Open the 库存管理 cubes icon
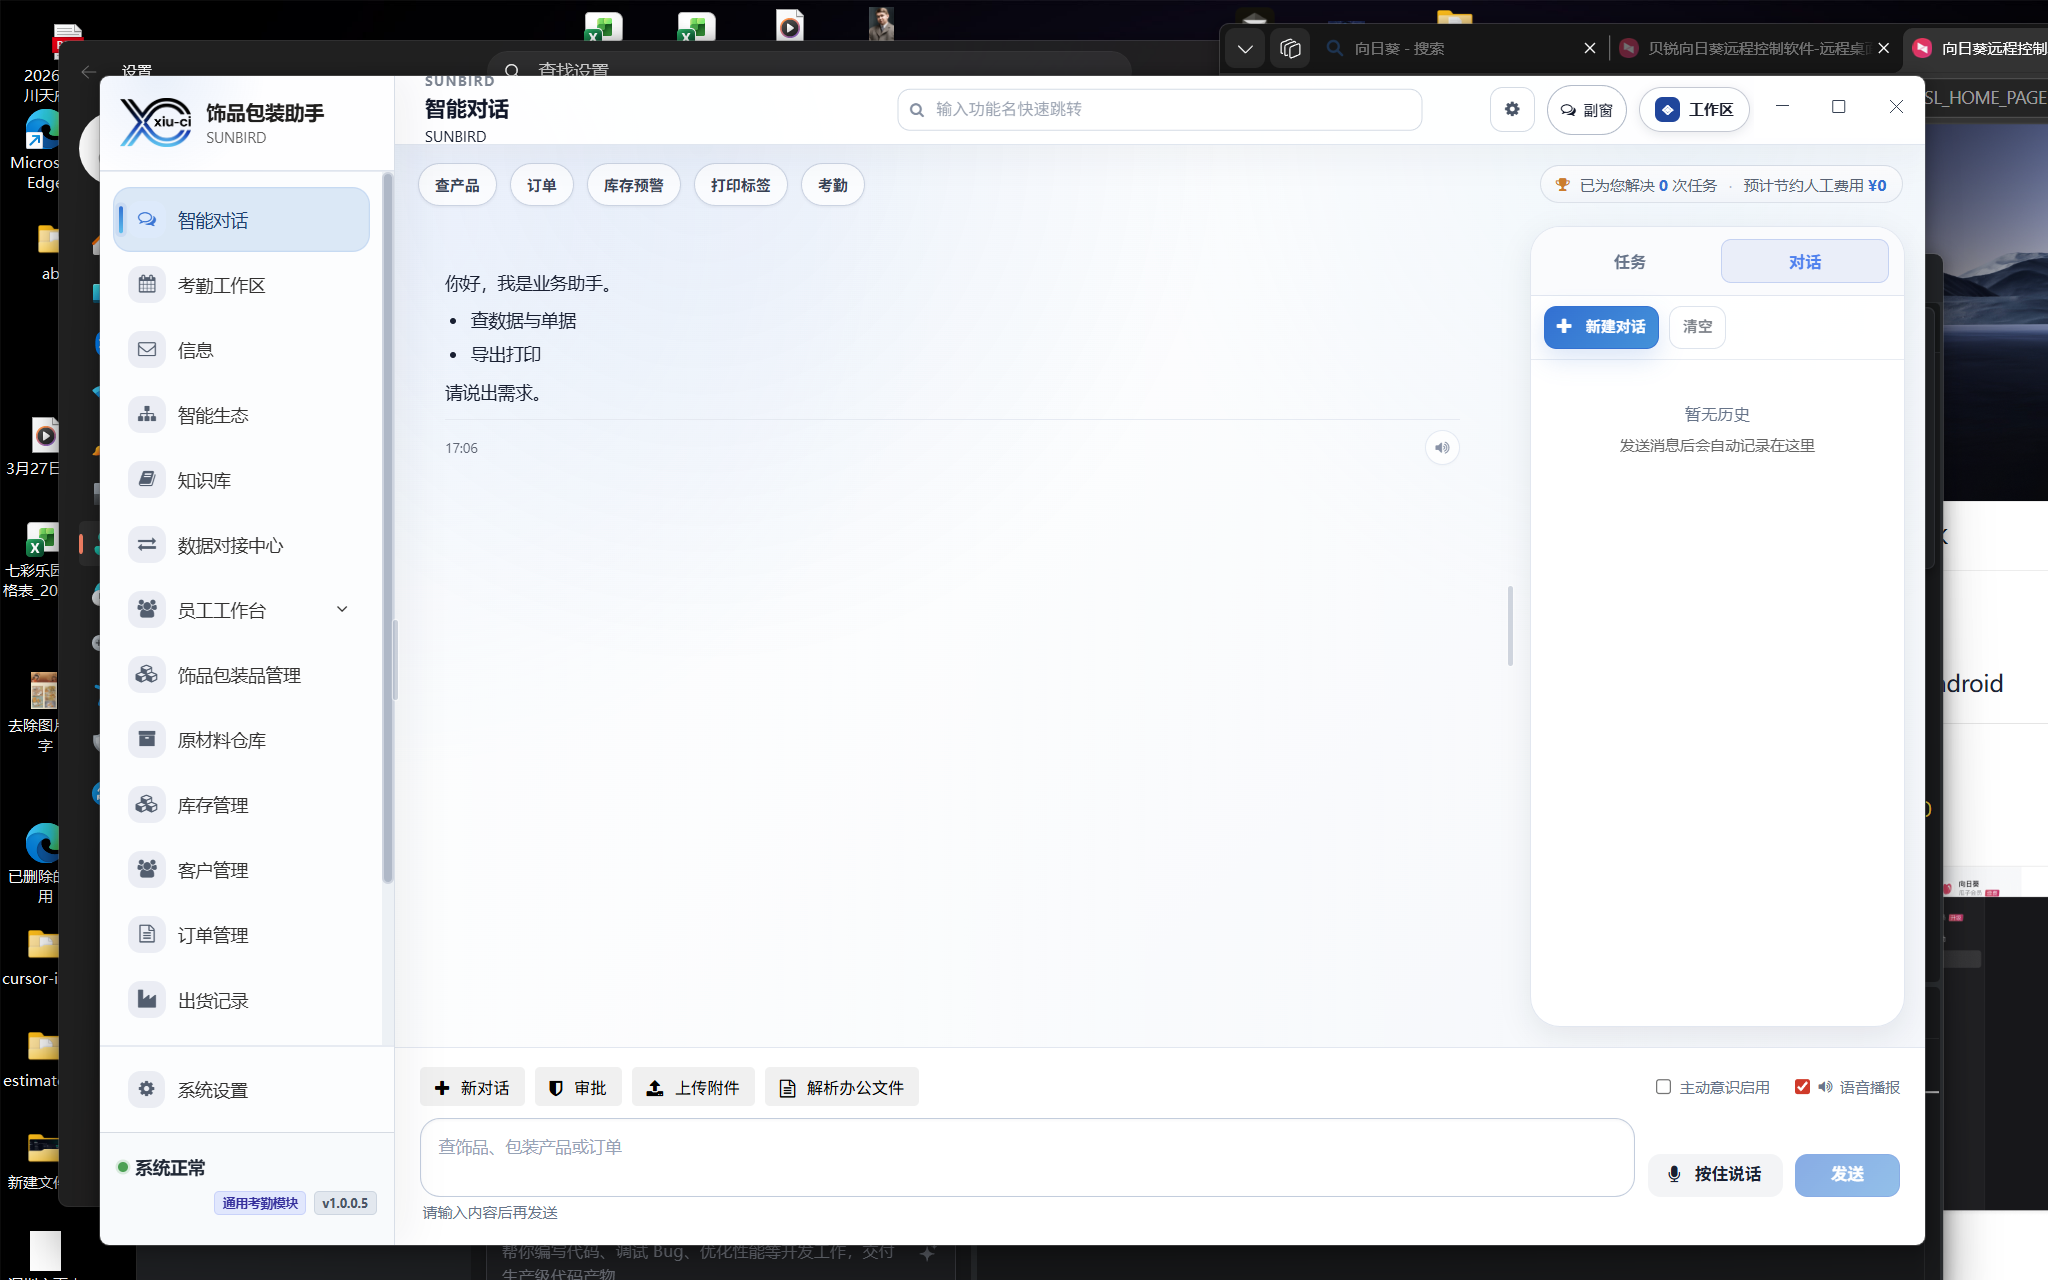2048x1280 pixels. pyautogui.click(x=147, y=804)
